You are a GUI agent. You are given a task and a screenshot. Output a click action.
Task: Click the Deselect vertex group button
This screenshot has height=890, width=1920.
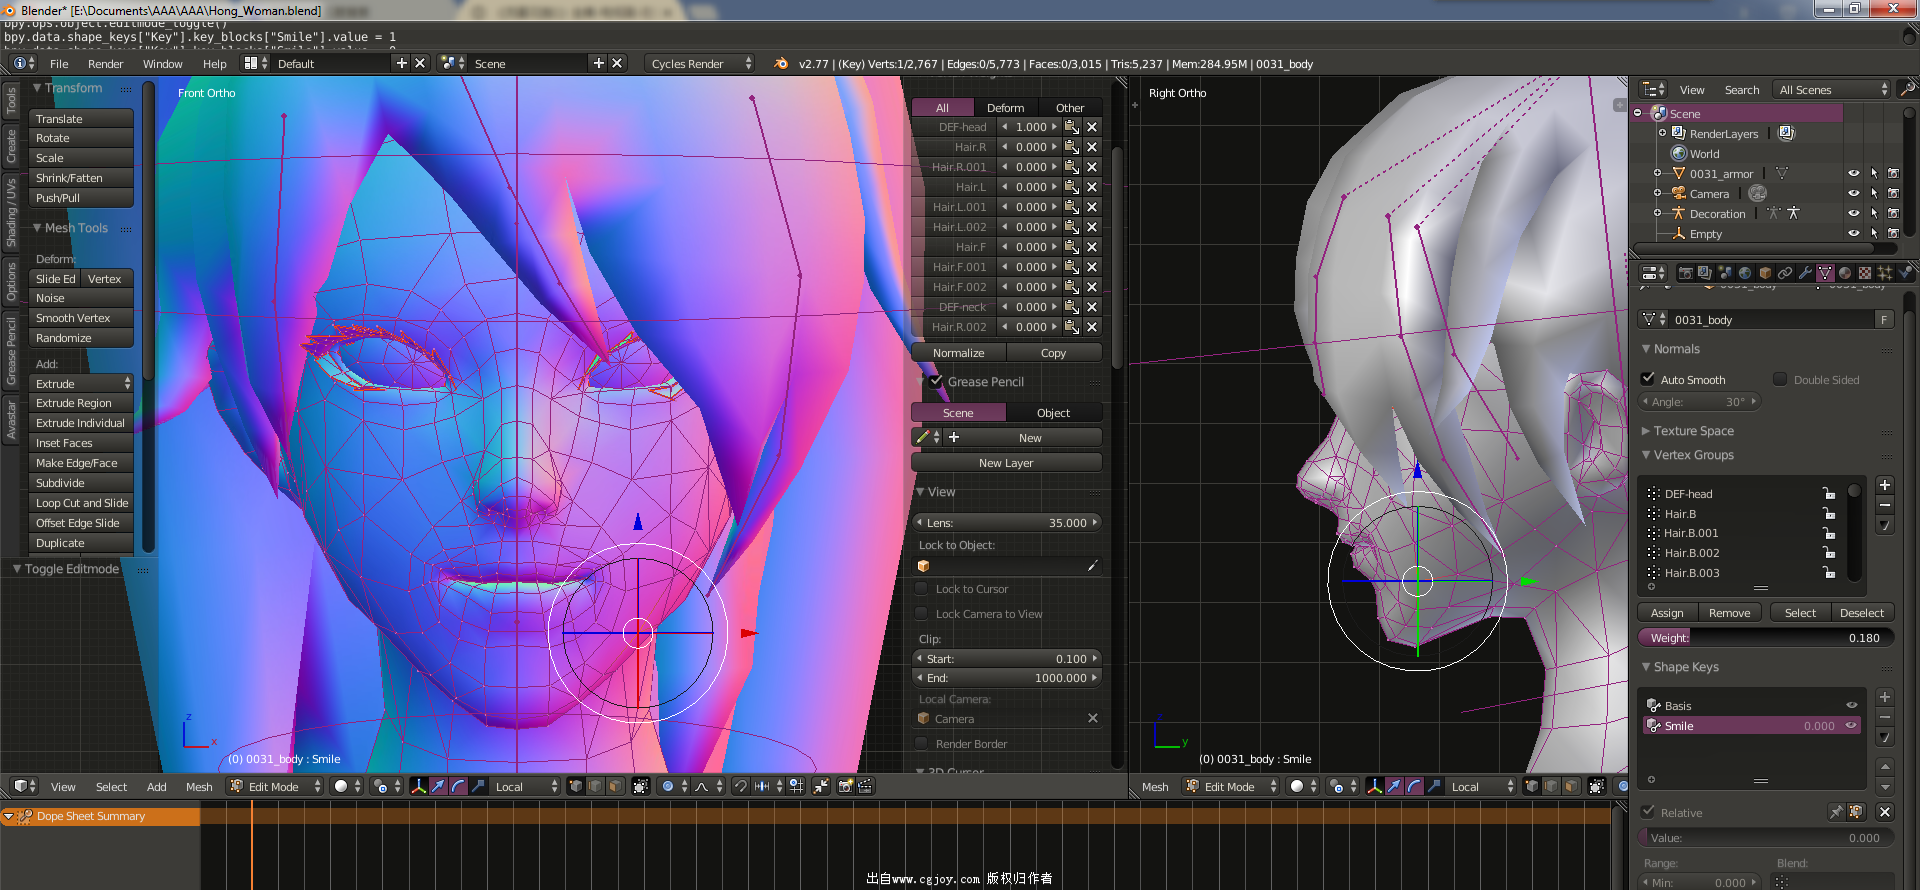[1861, 612]
